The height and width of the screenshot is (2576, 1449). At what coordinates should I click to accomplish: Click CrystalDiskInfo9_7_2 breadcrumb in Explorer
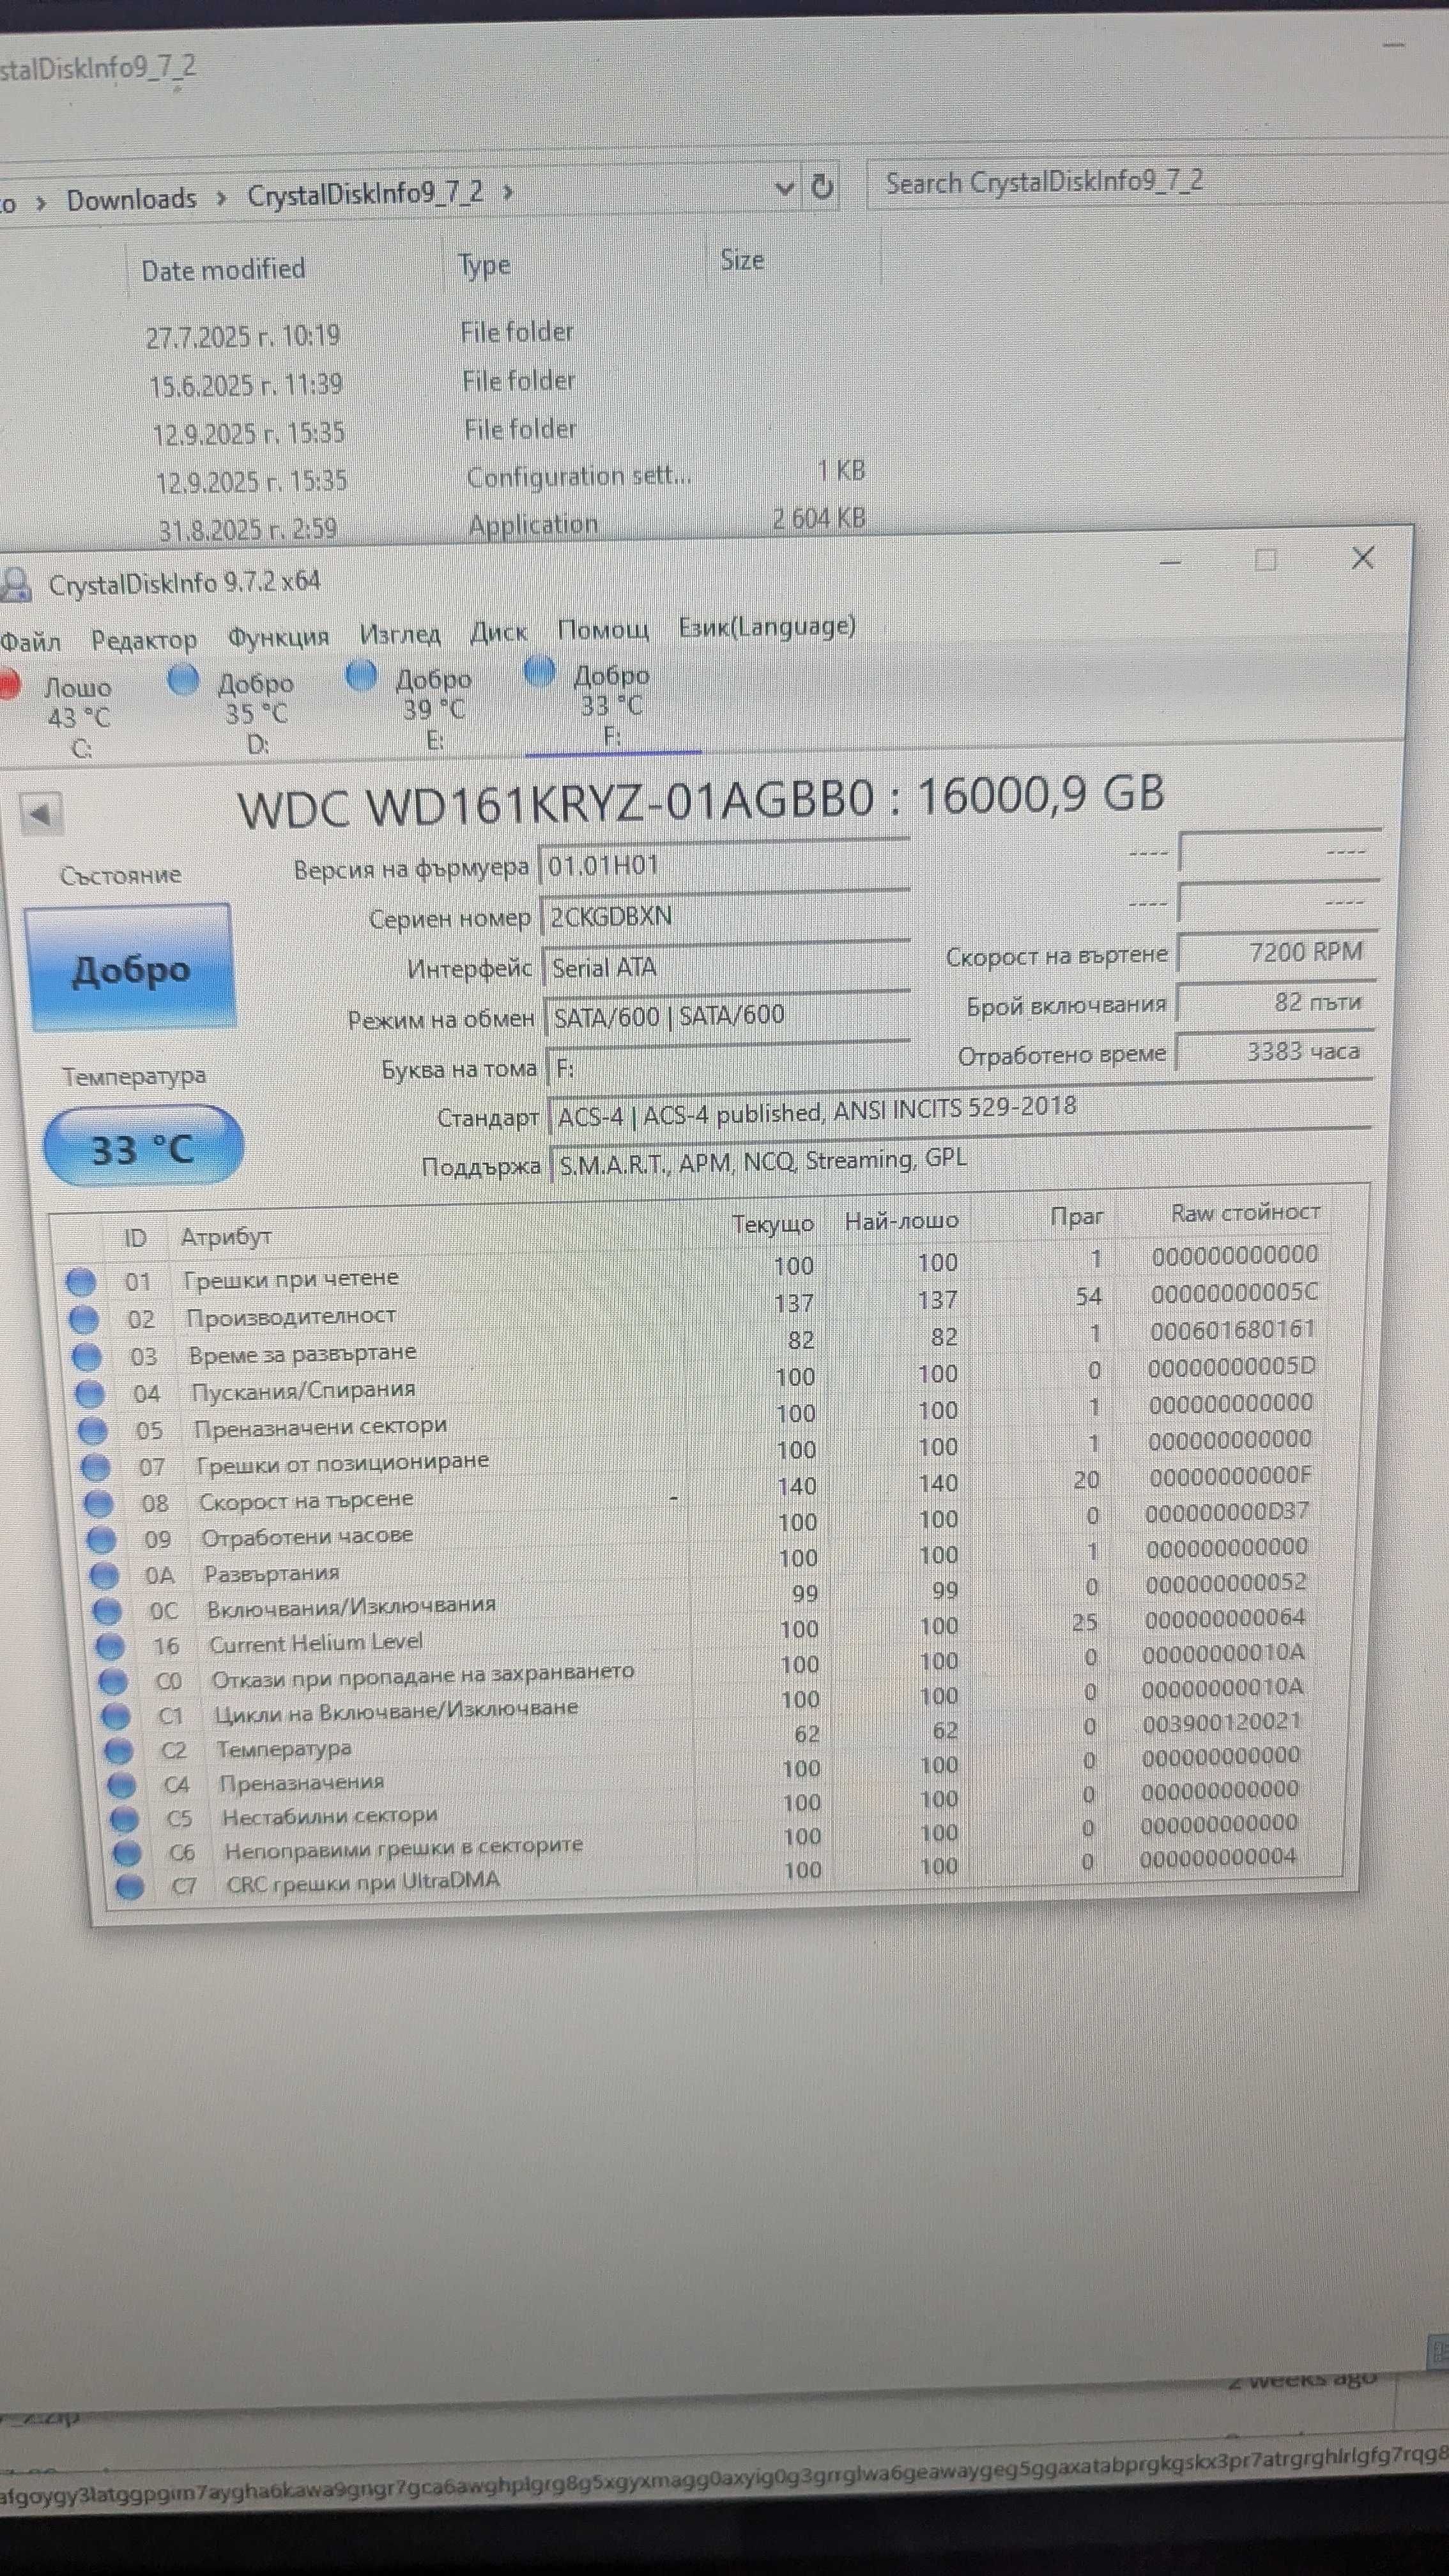[x=365, y=194]
